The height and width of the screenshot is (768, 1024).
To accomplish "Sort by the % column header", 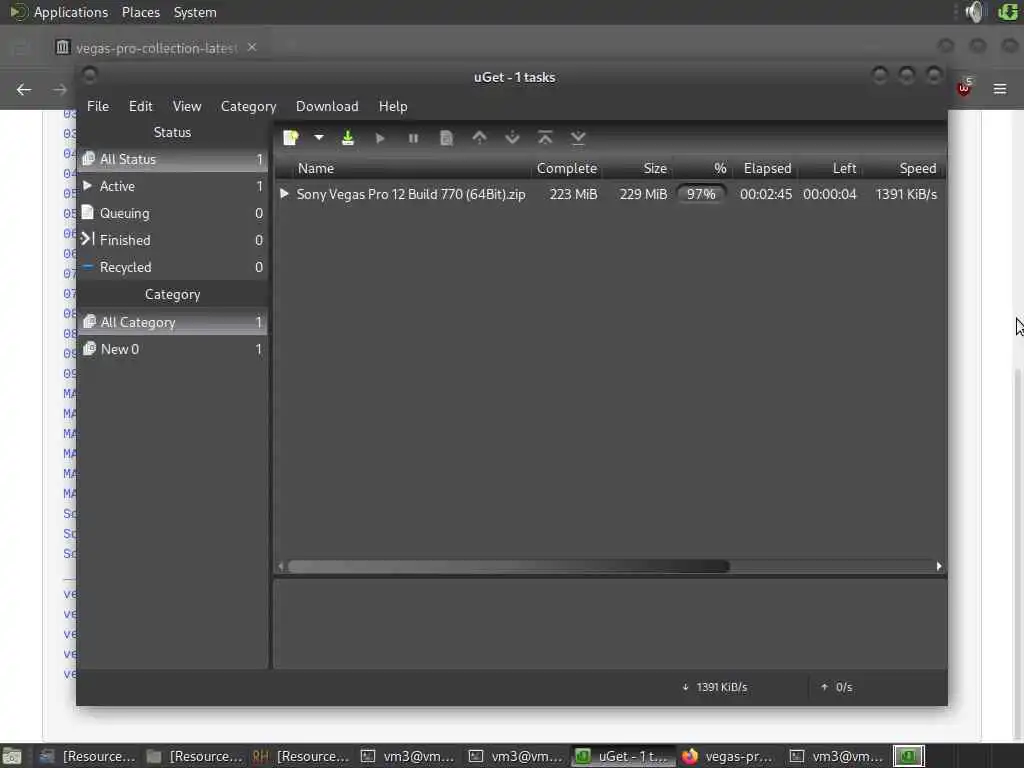I will pyautogui.click(x=702, y=168).
